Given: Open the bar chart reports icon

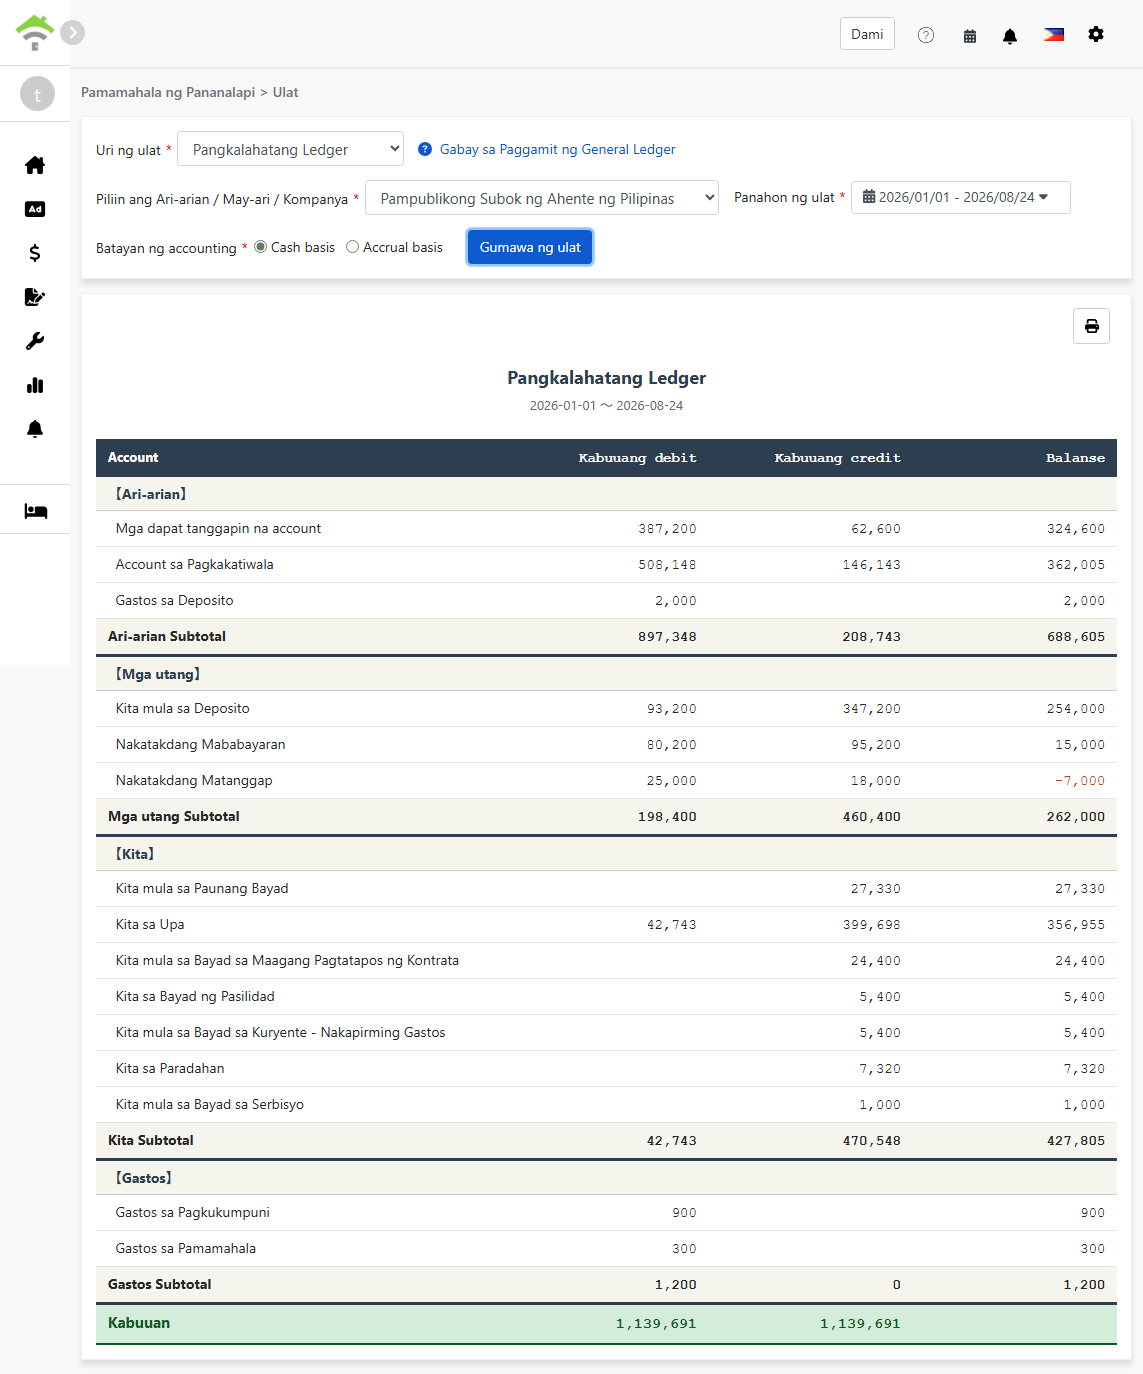Looking at the screenshot, I should click(x=35, y=385).
